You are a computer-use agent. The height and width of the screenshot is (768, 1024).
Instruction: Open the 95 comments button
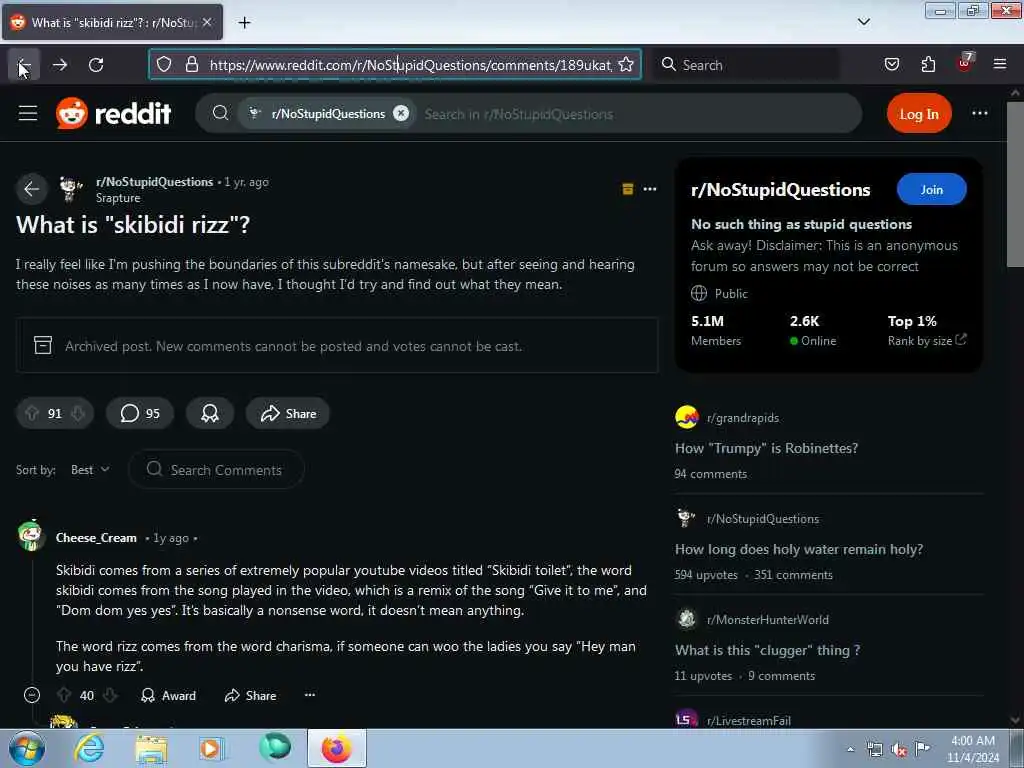pos(140,413)
